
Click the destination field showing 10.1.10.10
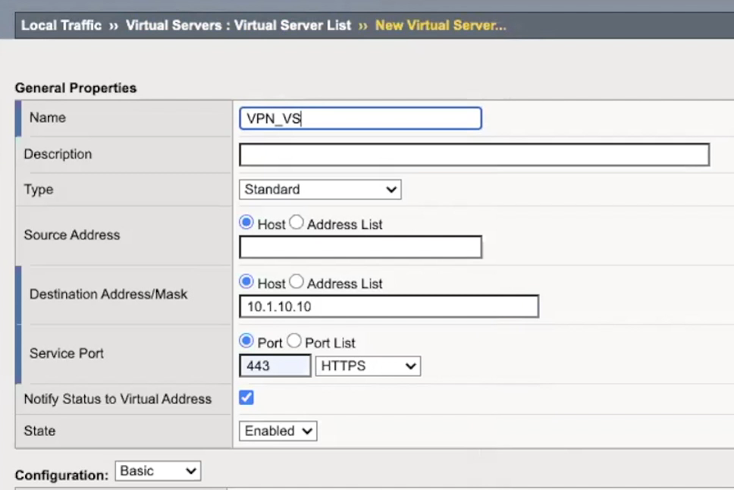[x=389, y=306]
